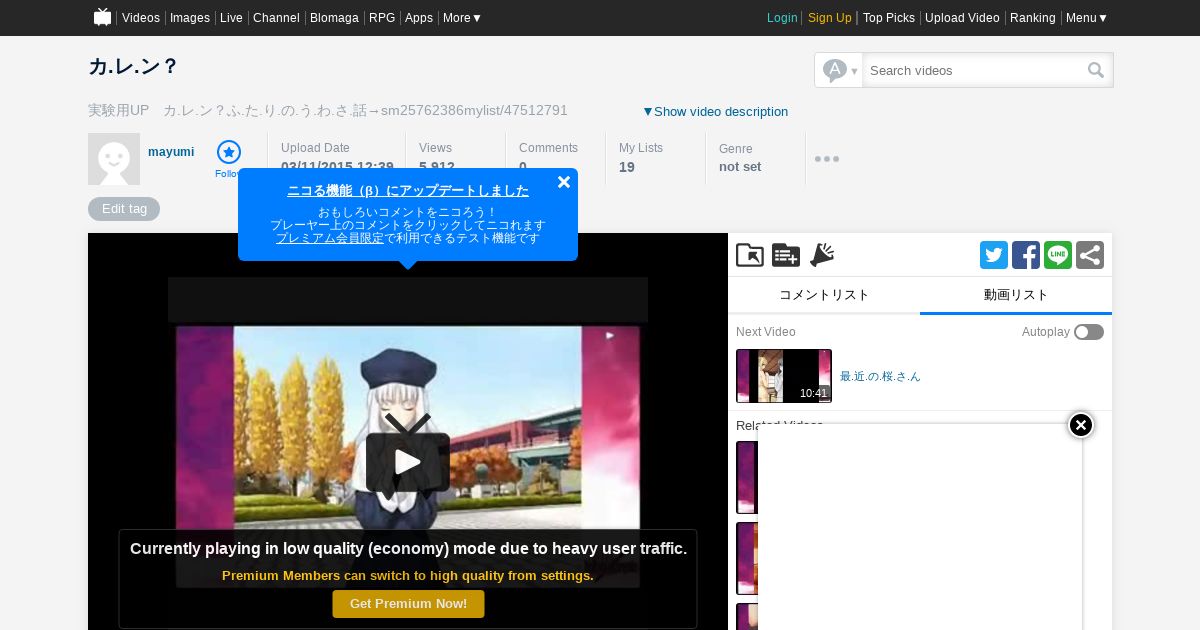Open the search type selector dropdown
The width and height of the screenshot is (1200, 630).
pyautogui.click(x=839, y=70)
